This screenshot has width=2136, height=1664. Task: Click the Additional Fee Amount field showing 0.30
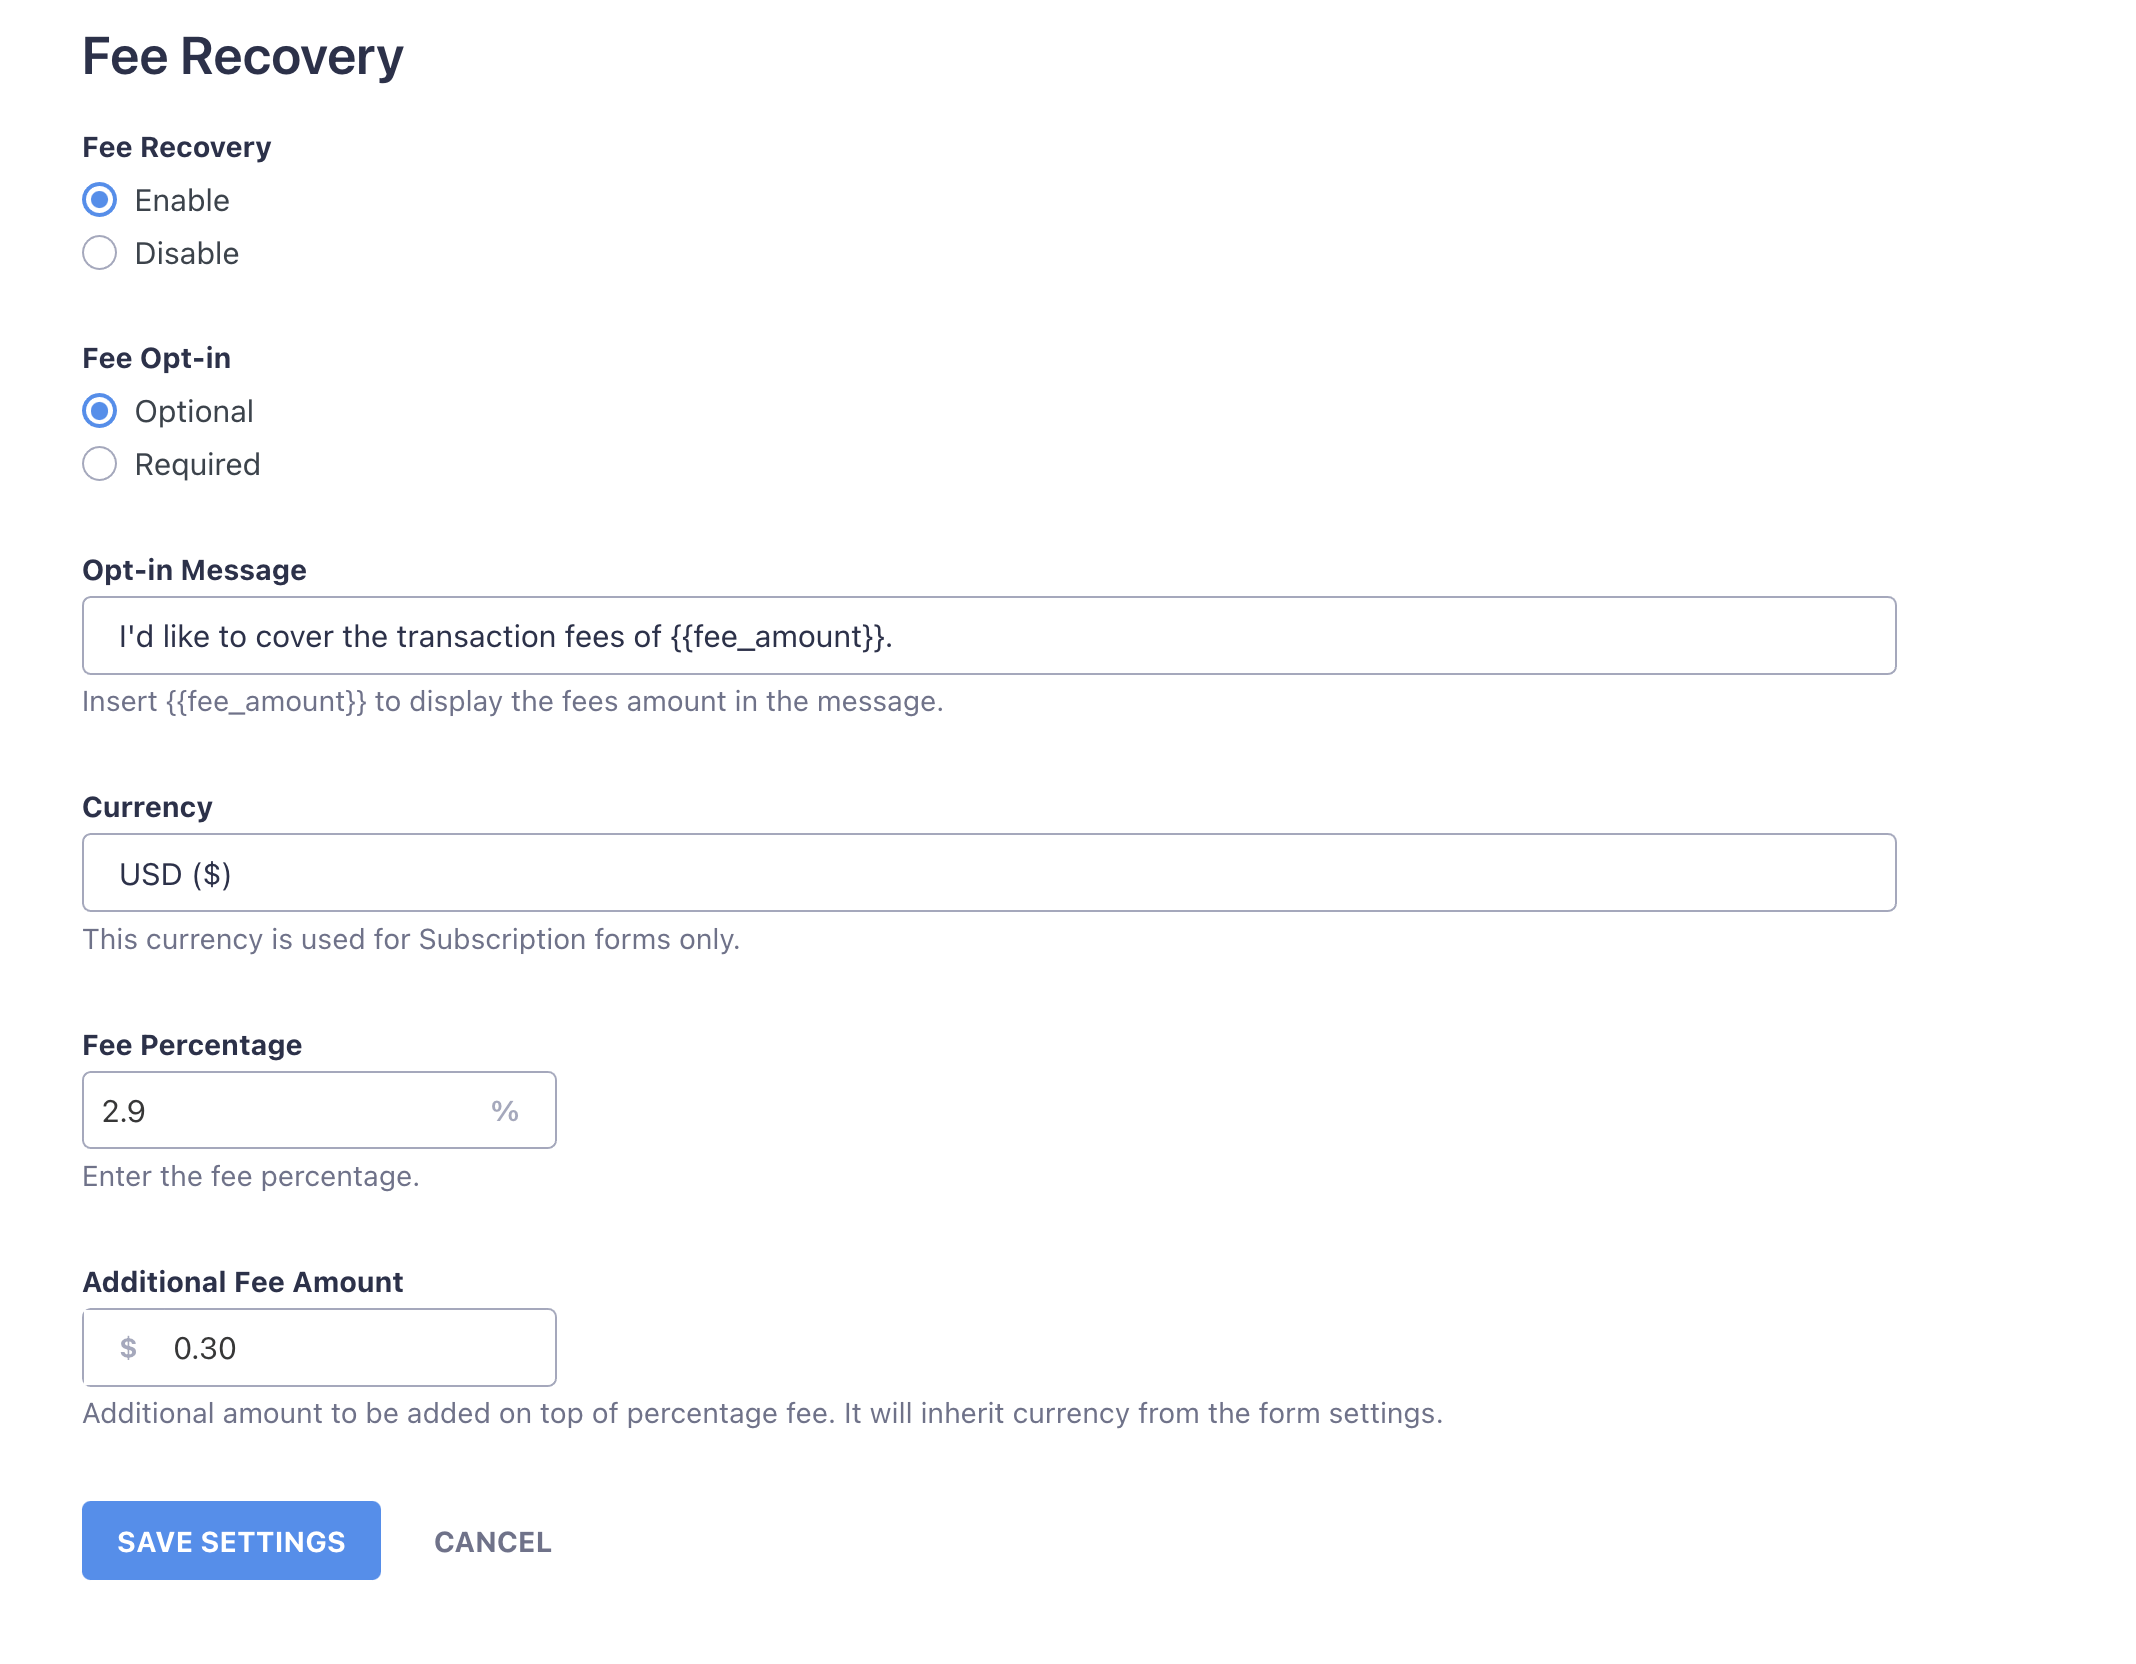pyautogui.click(x=350, y=1348)
